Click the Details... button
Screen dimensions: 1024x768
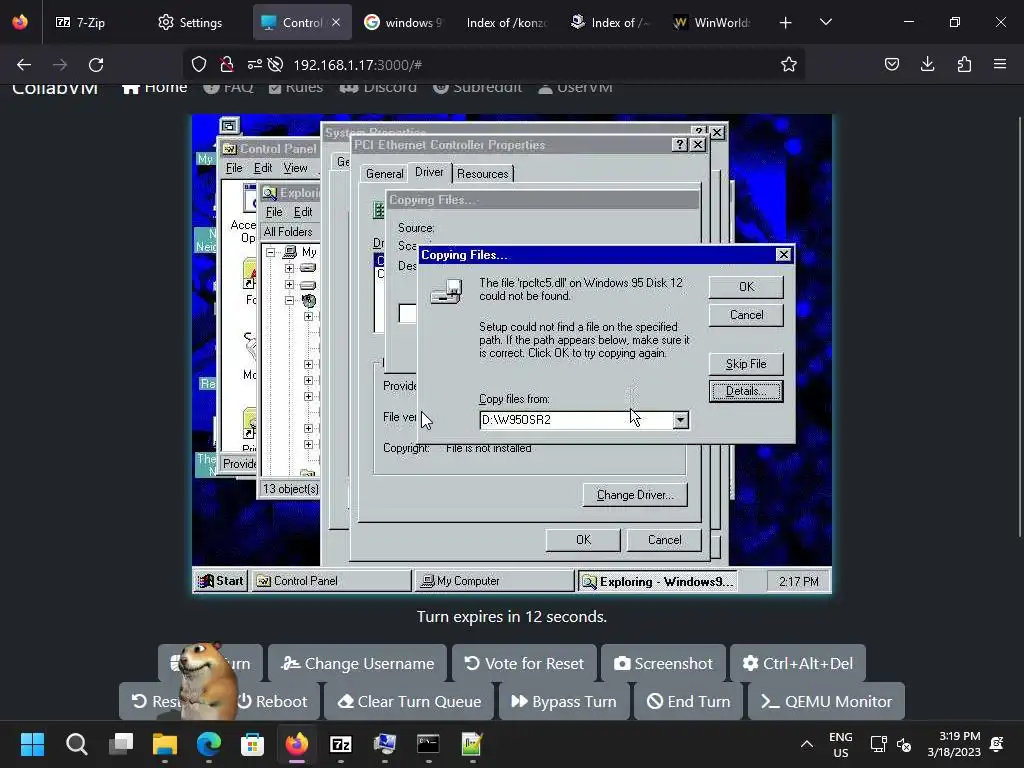click(x=746, y=391)
